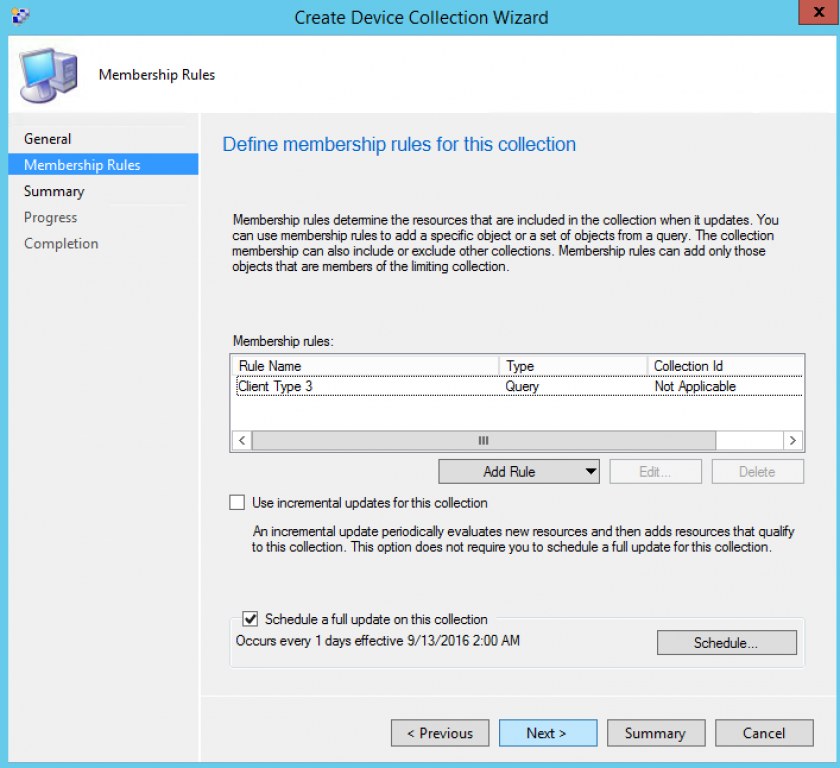Click the Delete rule button
The image size is (840, 768).
757,471
